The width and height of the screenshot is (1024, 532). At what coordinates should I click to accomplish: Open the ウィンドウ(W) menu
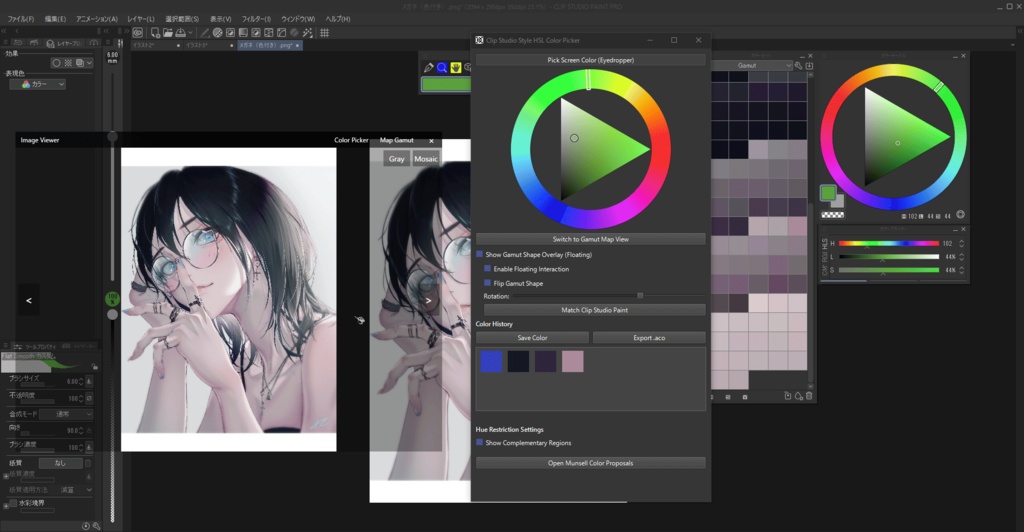click(x=298, y=19)
